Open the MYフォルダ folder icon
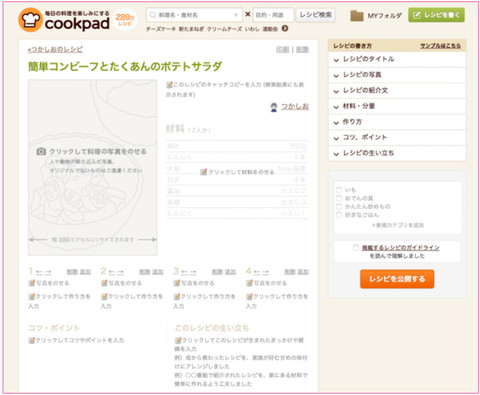 (x=357, y=16)
